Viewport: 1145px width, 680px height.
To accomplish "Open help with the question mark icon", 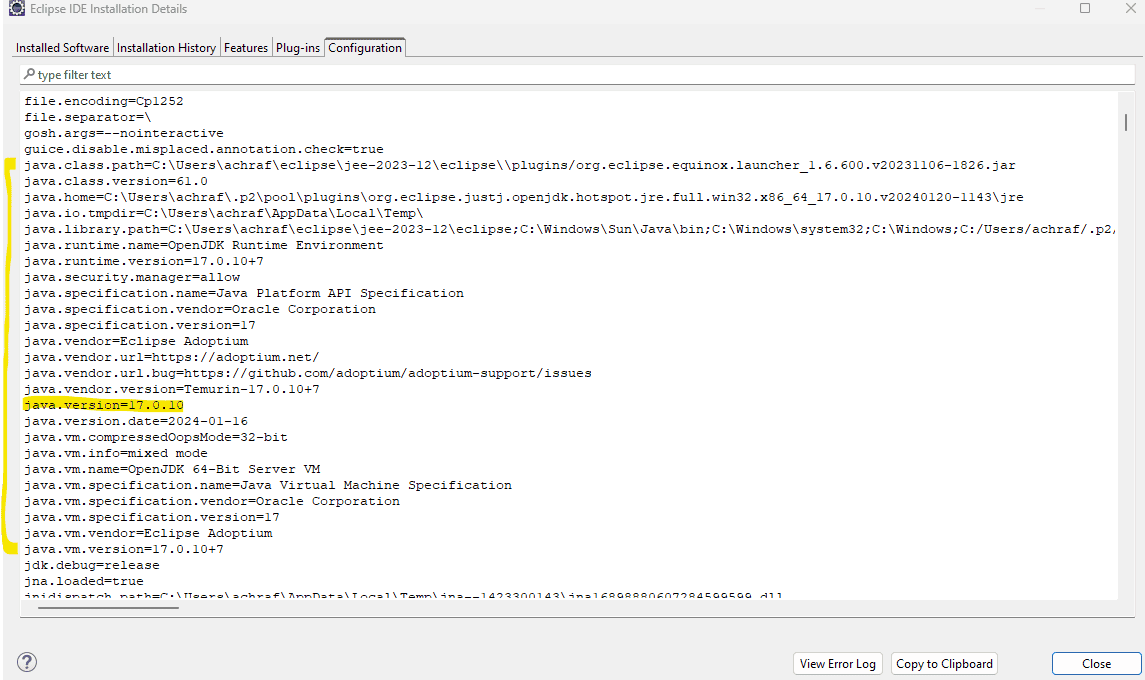I will [27, 662].
